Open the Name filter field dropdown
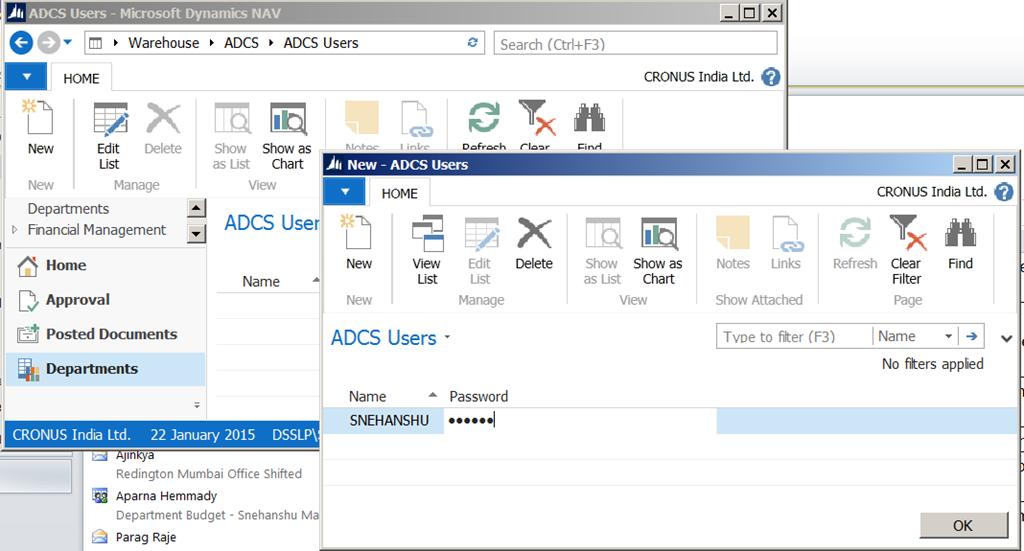The width and height of the screenshot is (1024, 551). tap(948, 336)
